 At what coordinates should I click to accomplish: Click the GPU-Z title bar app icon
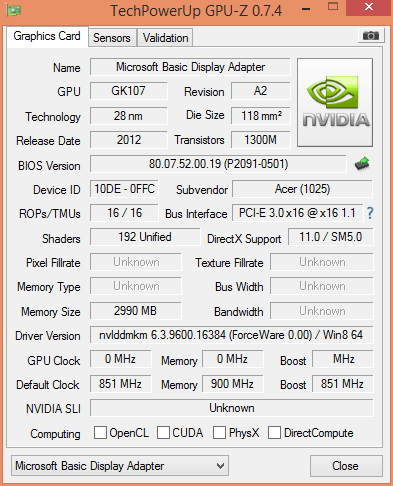tap(13, 10)
